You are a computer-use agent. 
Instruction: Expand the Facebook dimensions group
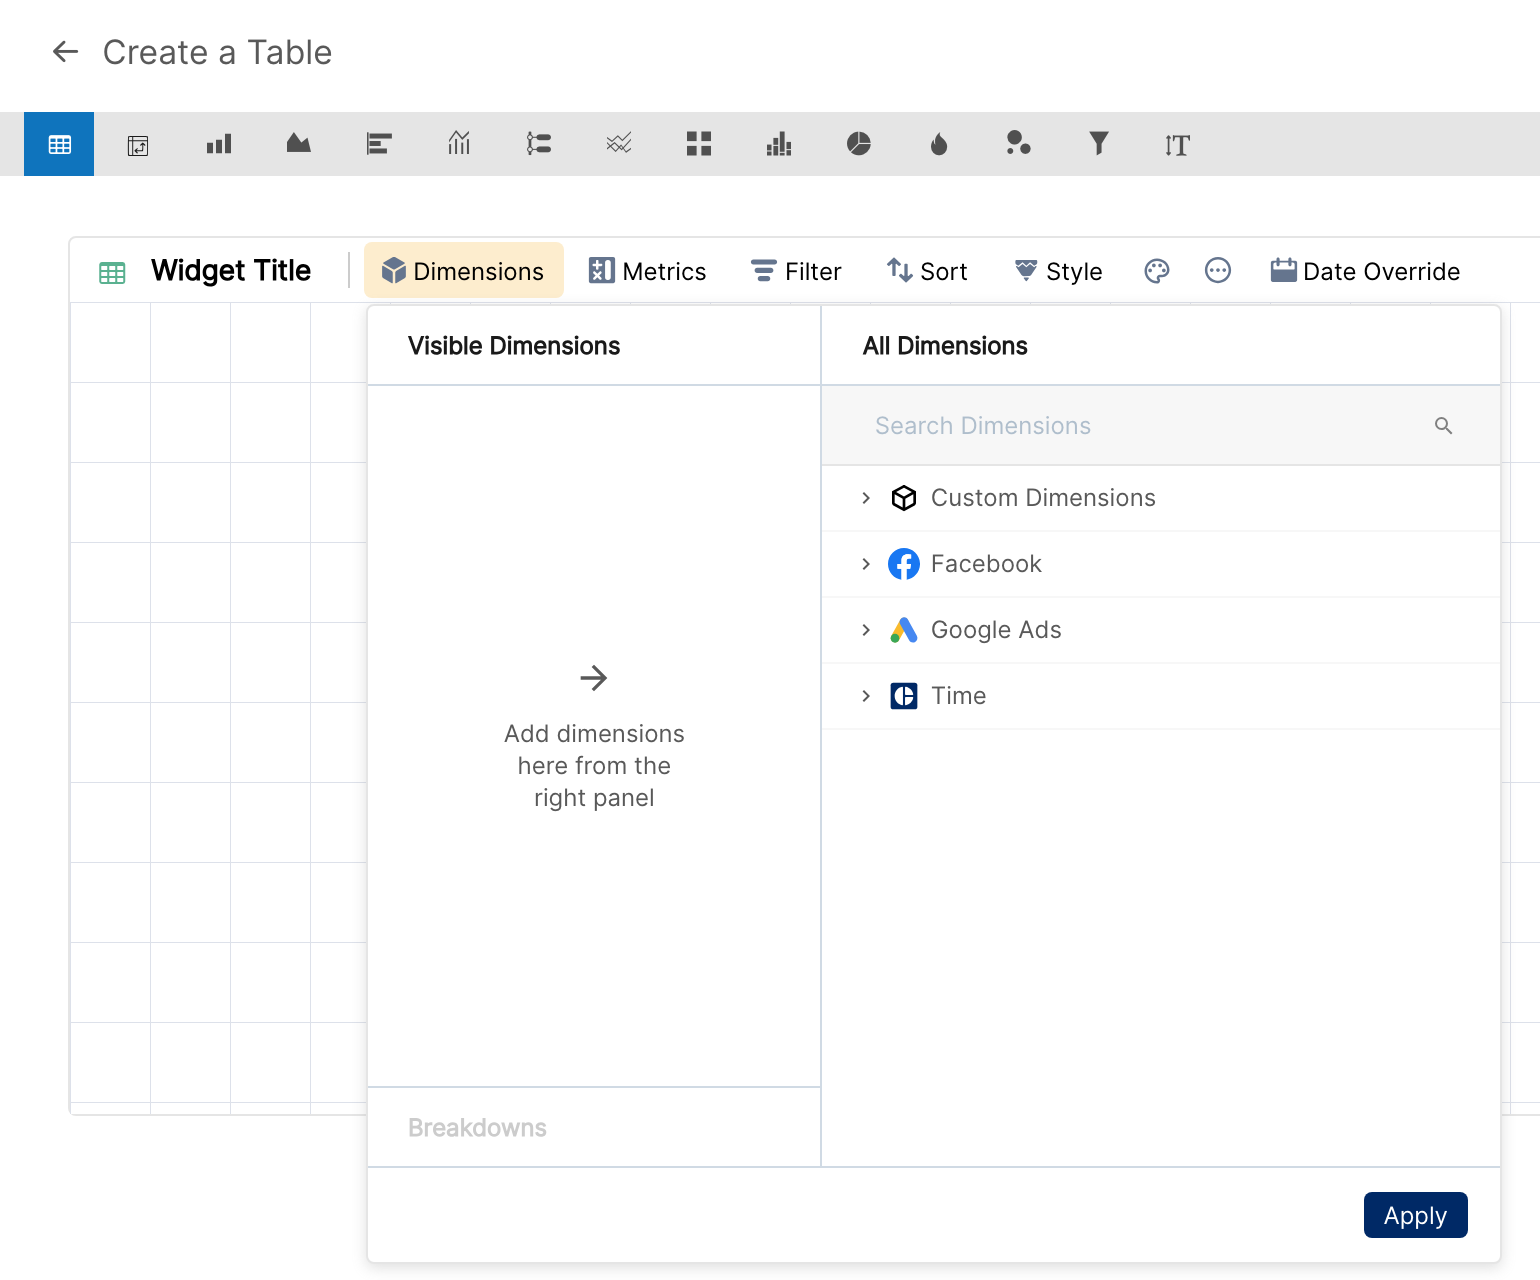pyautogui.click(x=866, y=564)
